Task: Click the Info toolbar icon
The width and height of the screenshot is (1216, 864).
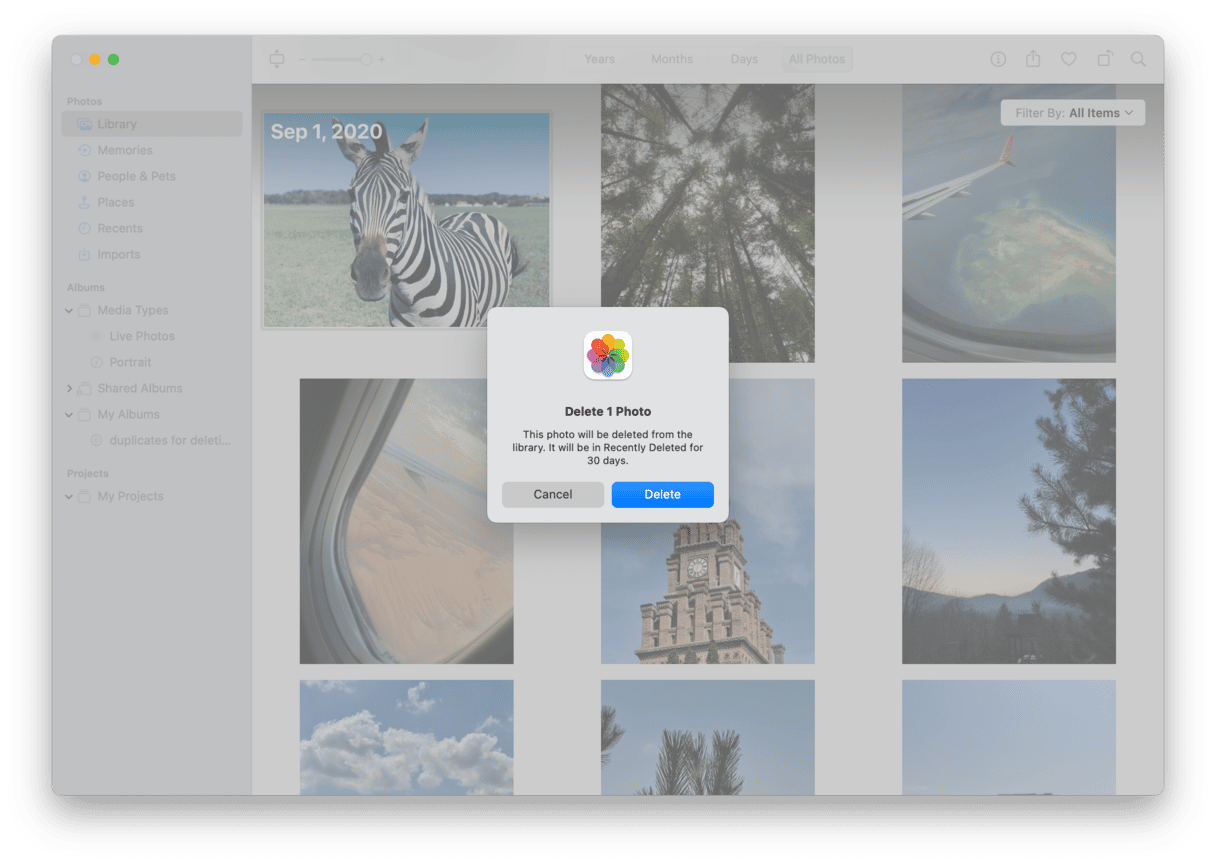Action: 998,59
